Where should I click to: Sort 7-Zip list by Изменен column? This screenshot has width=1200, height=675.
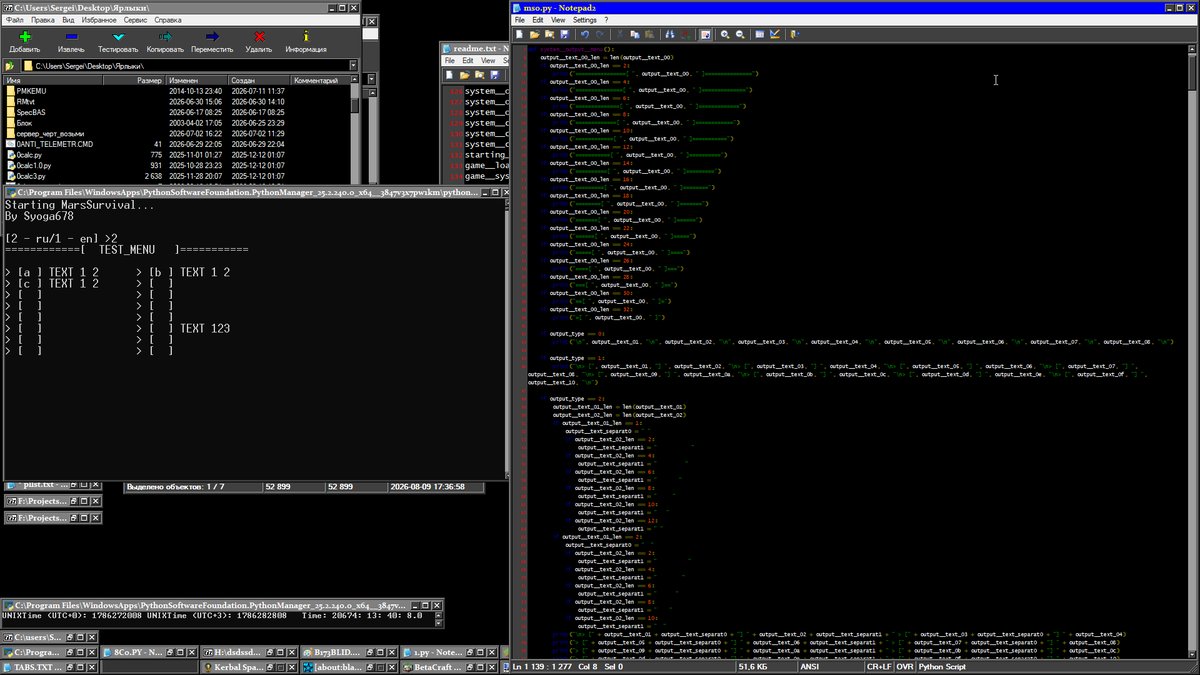(x=196, y=80)
